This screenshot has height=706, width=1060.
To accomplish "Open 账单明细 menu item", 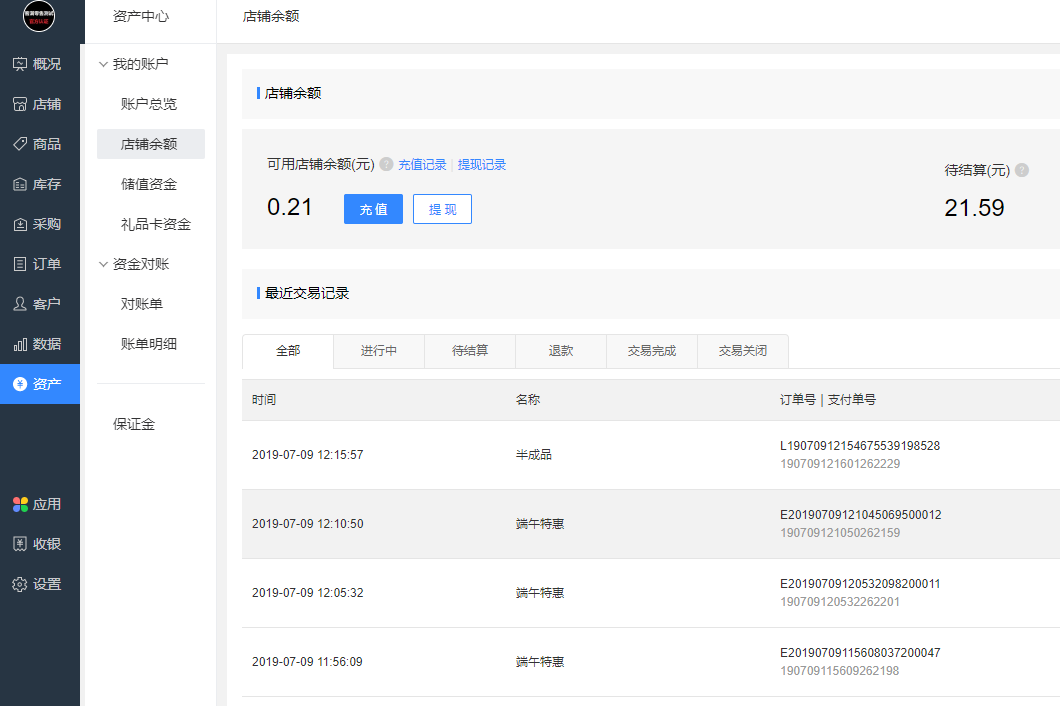I will pos(149,344).
